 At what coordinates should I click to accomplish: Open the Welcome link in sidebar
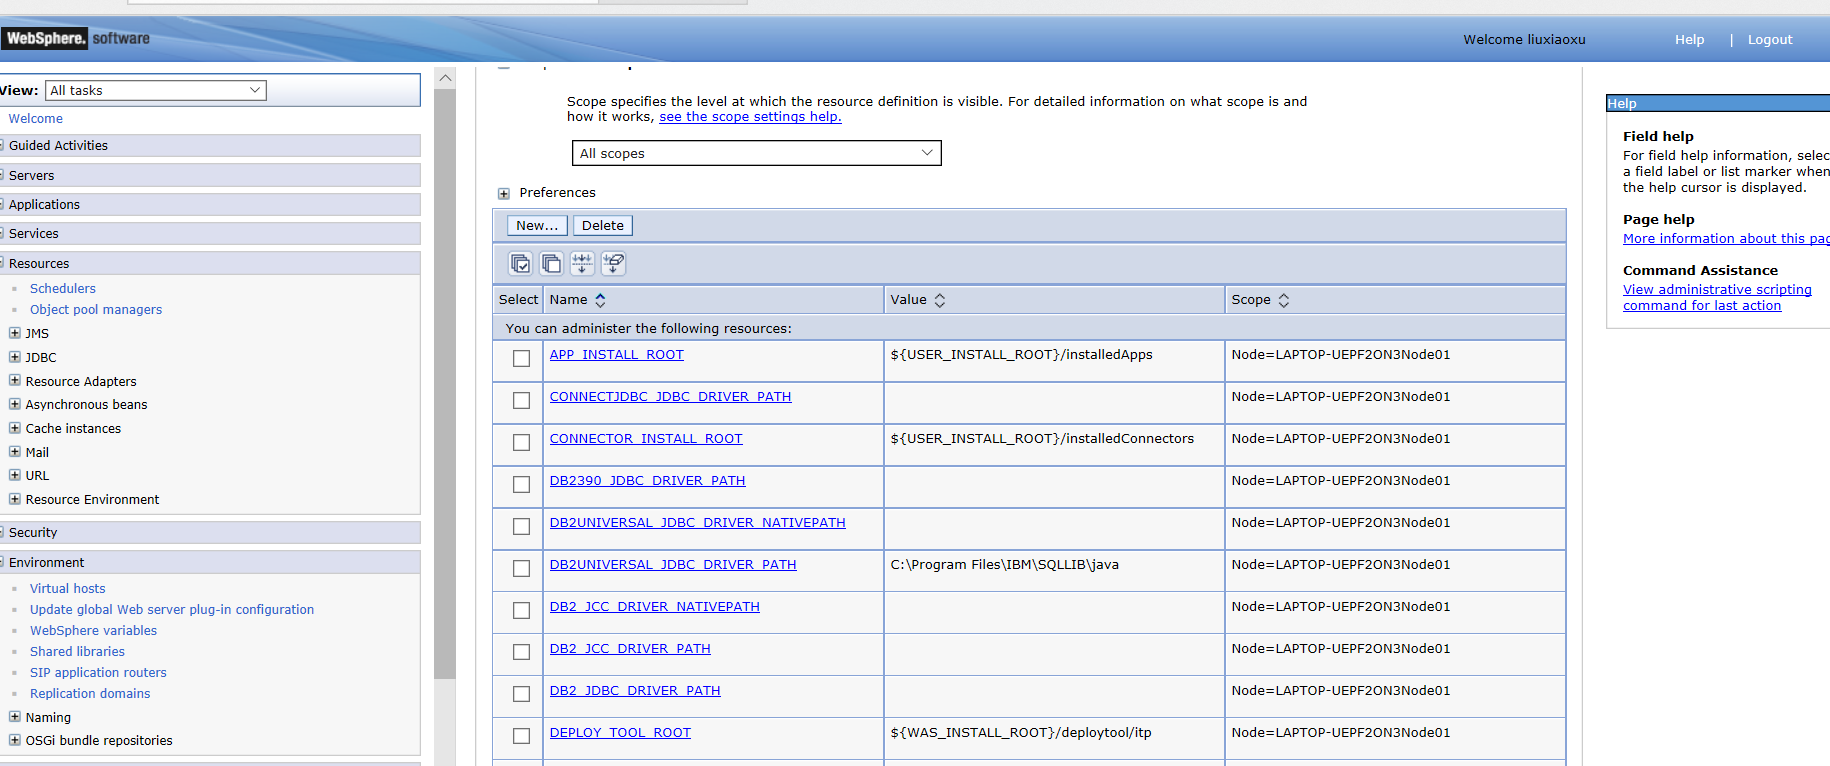(36, 119)
